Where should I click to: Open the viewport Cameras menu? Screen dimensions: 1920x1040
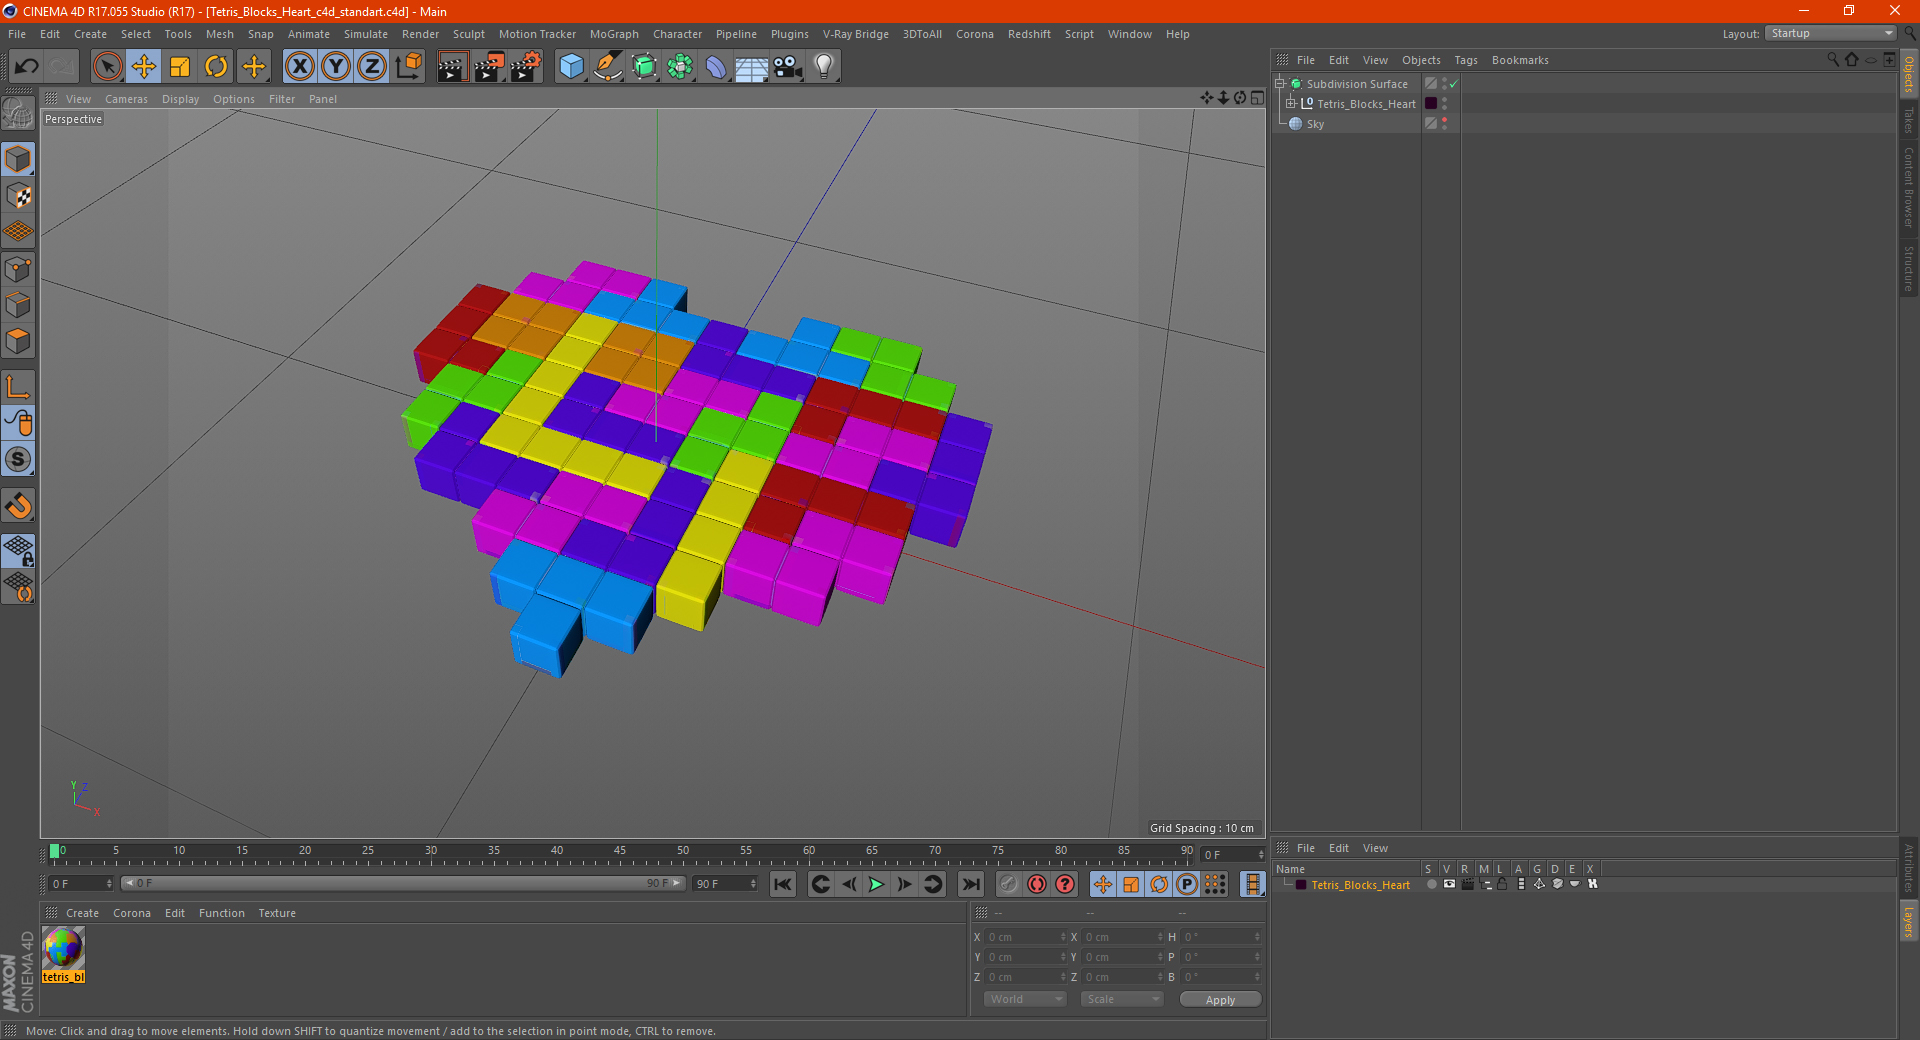point(126,99)
